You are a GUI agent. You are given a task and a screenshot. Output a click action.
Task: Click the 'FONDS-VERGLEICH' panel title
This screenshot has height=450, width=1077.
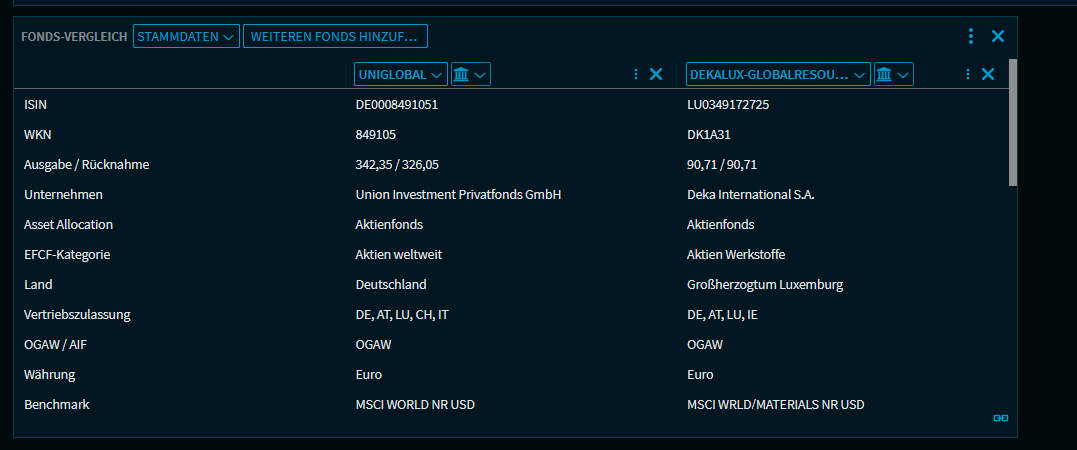coord(74,37)
